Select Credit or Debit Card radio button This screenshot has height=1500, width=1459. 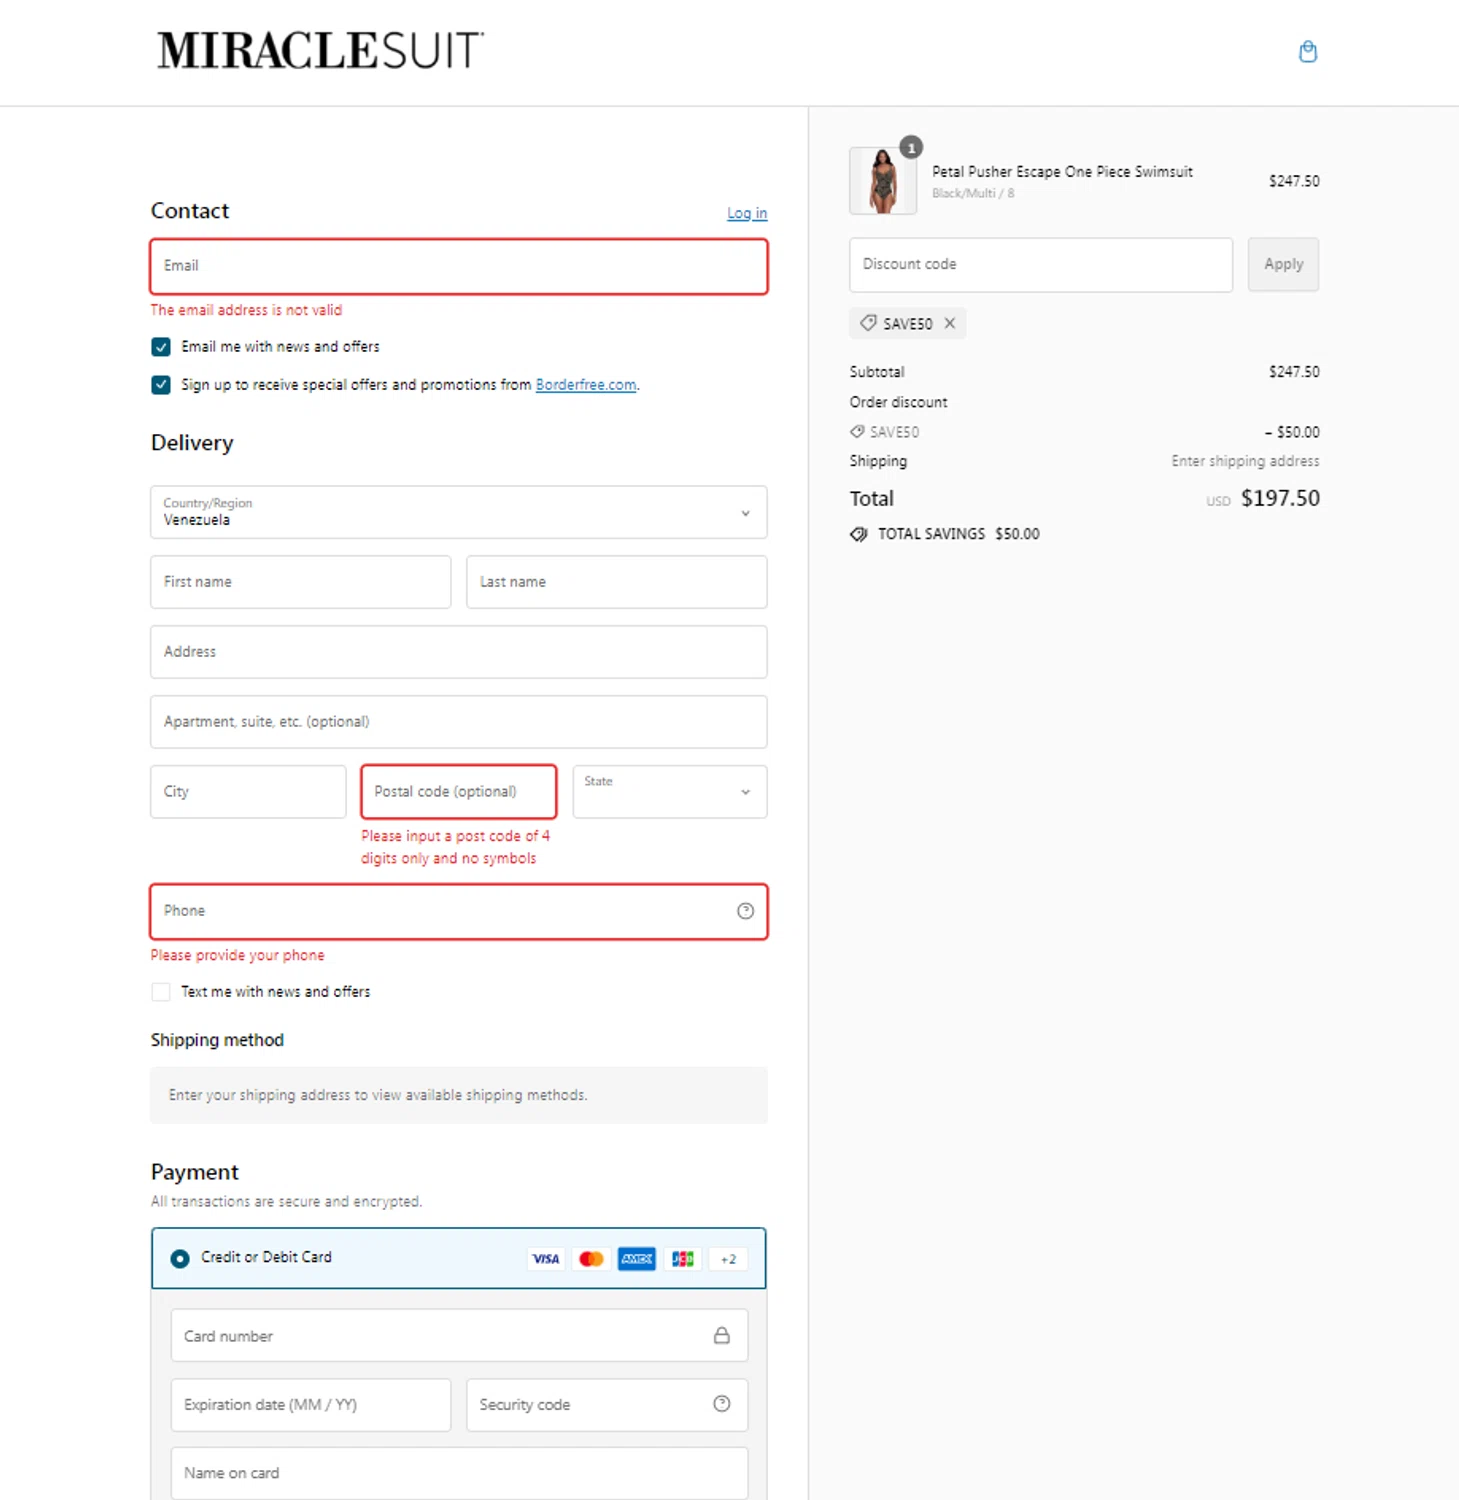pyautogui.click(x=180, y=1259)
